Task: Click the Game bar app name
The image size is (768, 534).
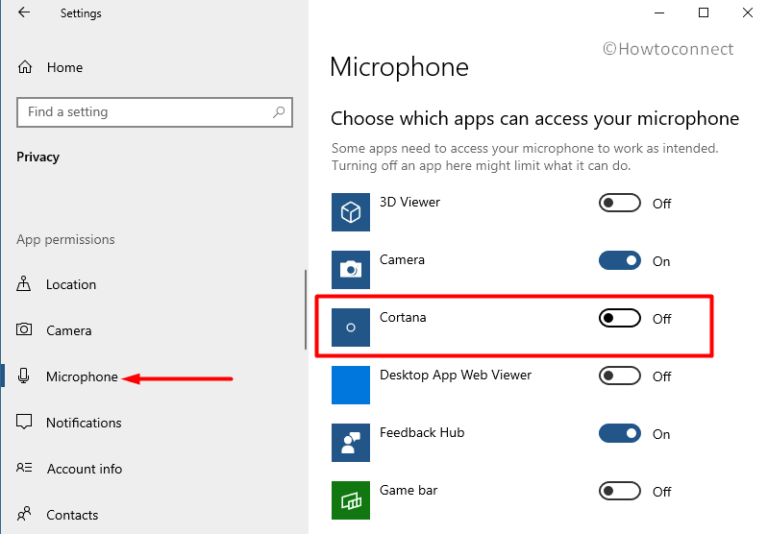Action: click(x=408, y=490)
